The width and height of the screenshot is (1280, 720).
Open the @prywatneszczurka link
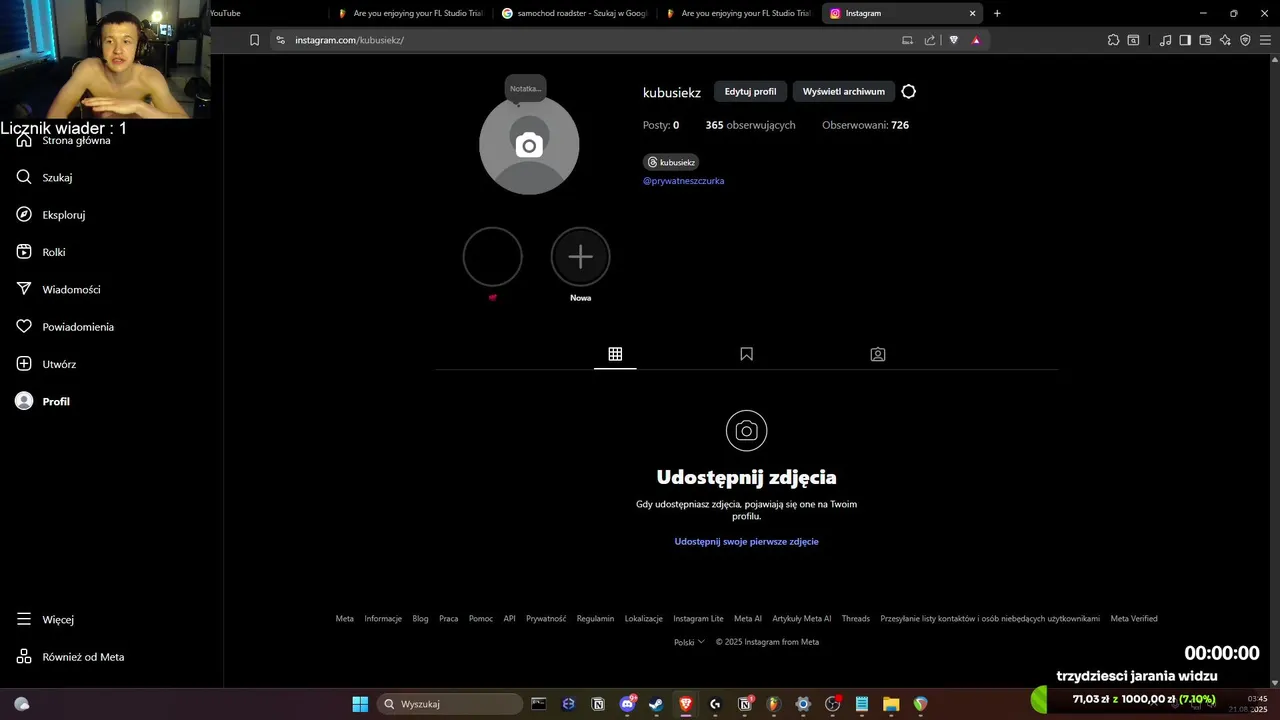pyautogui.click(x=683, y=181)
